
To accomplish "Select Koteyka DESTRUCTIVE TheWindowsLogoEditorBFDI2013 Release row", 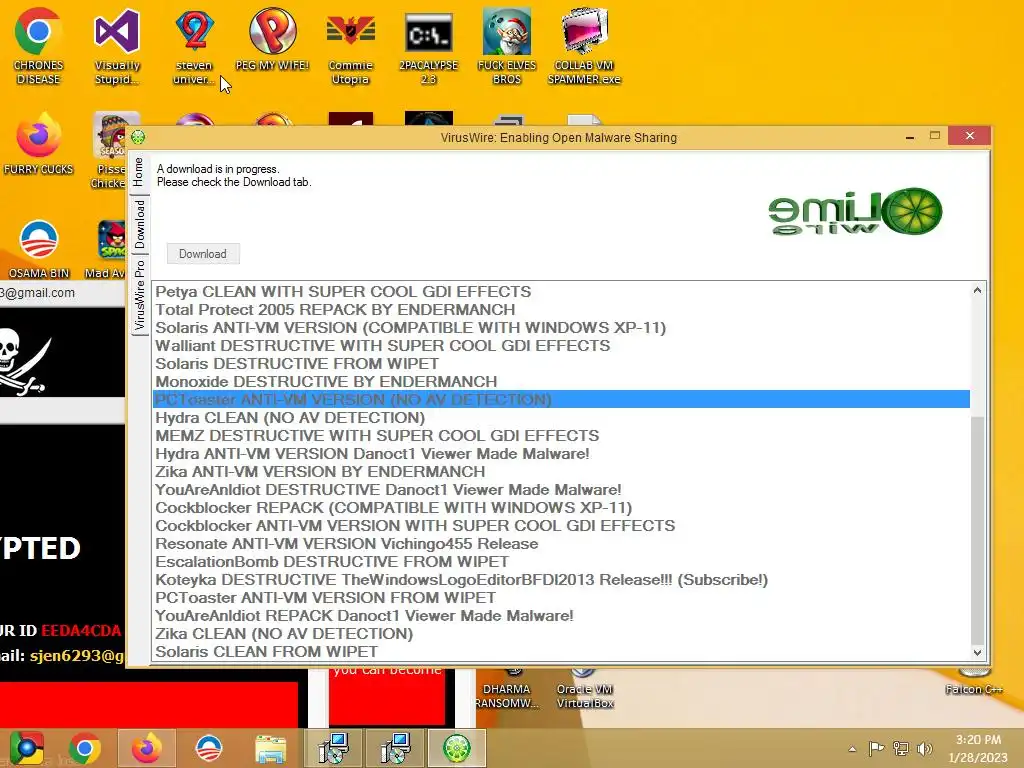I will 561,580.
